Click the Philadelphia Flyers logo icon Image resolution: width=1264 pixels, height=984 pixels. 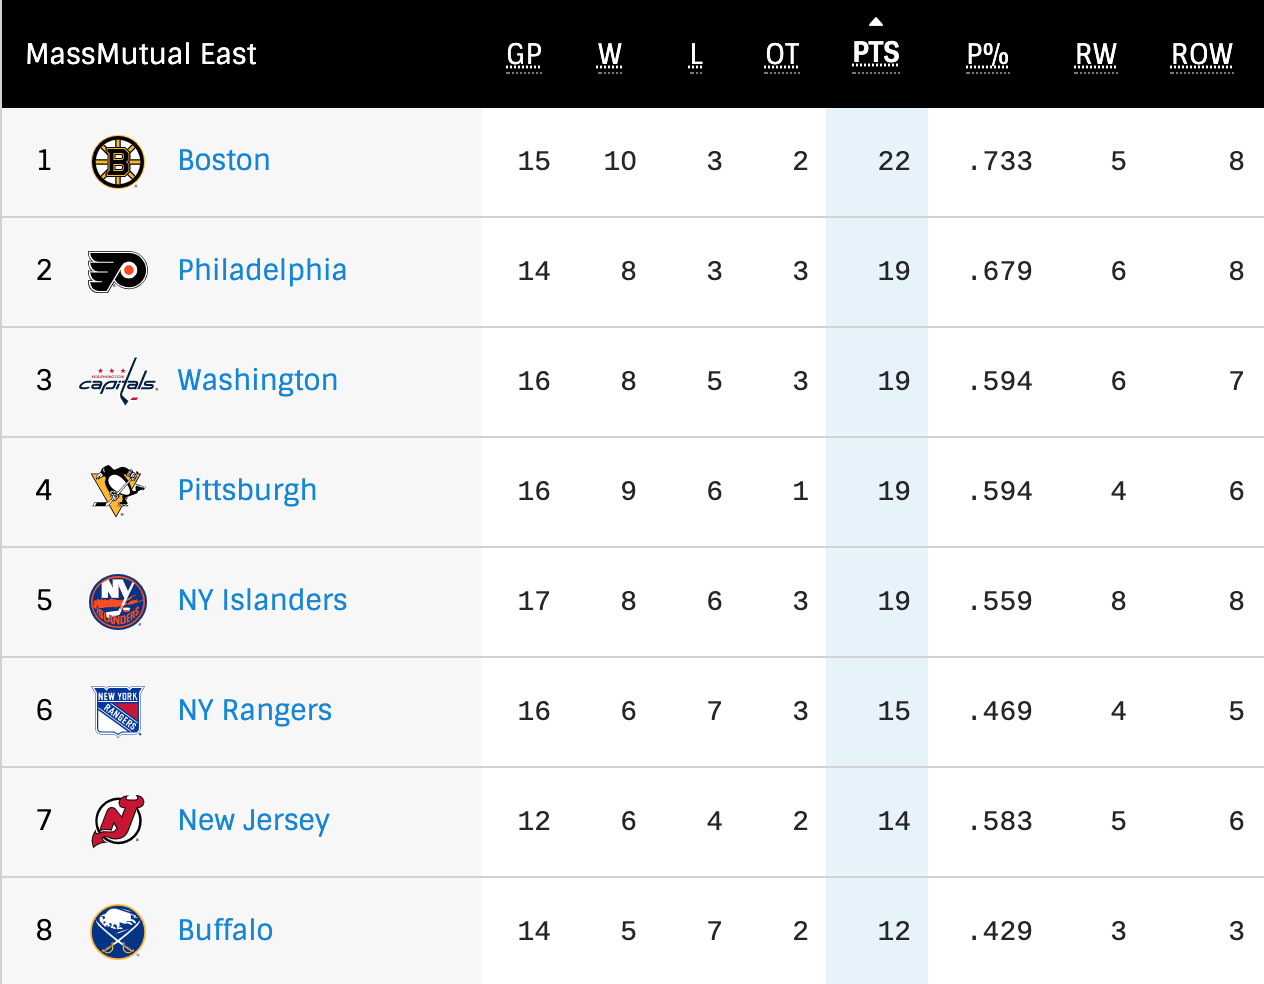(118, 271)
